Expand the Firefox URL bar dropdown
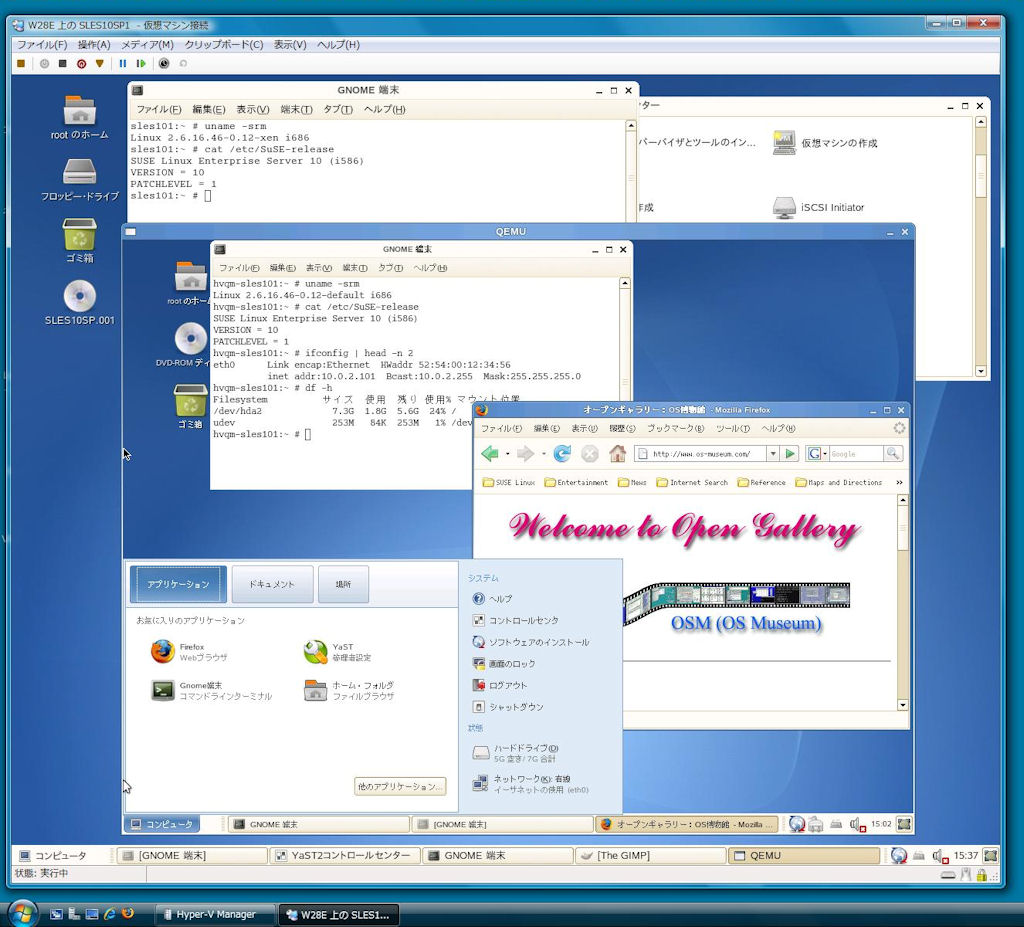This screenshot has width=1024, height=927. click(x=773, y=453)
